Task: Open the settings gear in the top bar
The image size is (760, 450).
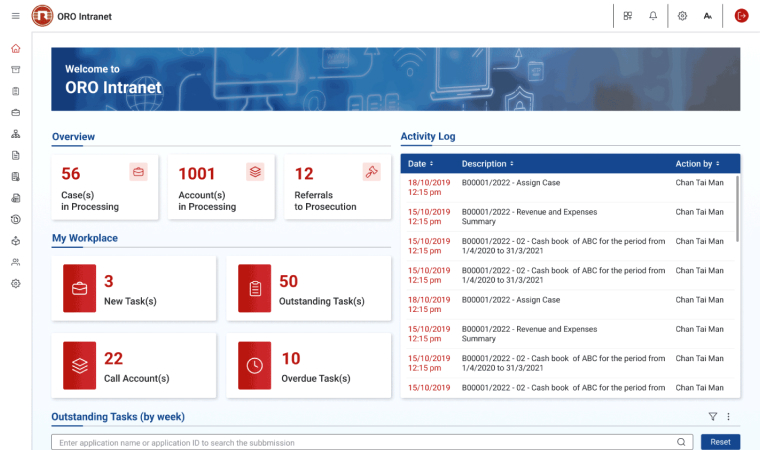Action: (x=682, y=16)
